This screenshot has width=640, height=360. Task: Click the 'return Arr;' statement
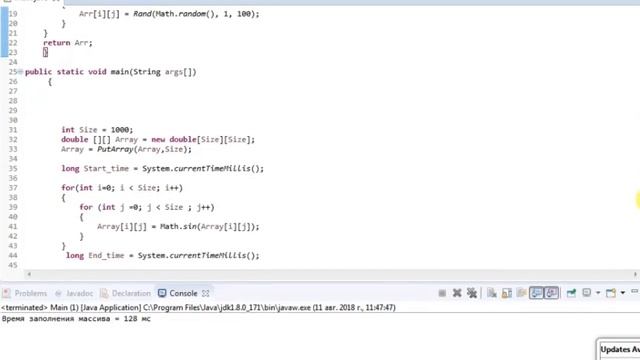point(68,43)
